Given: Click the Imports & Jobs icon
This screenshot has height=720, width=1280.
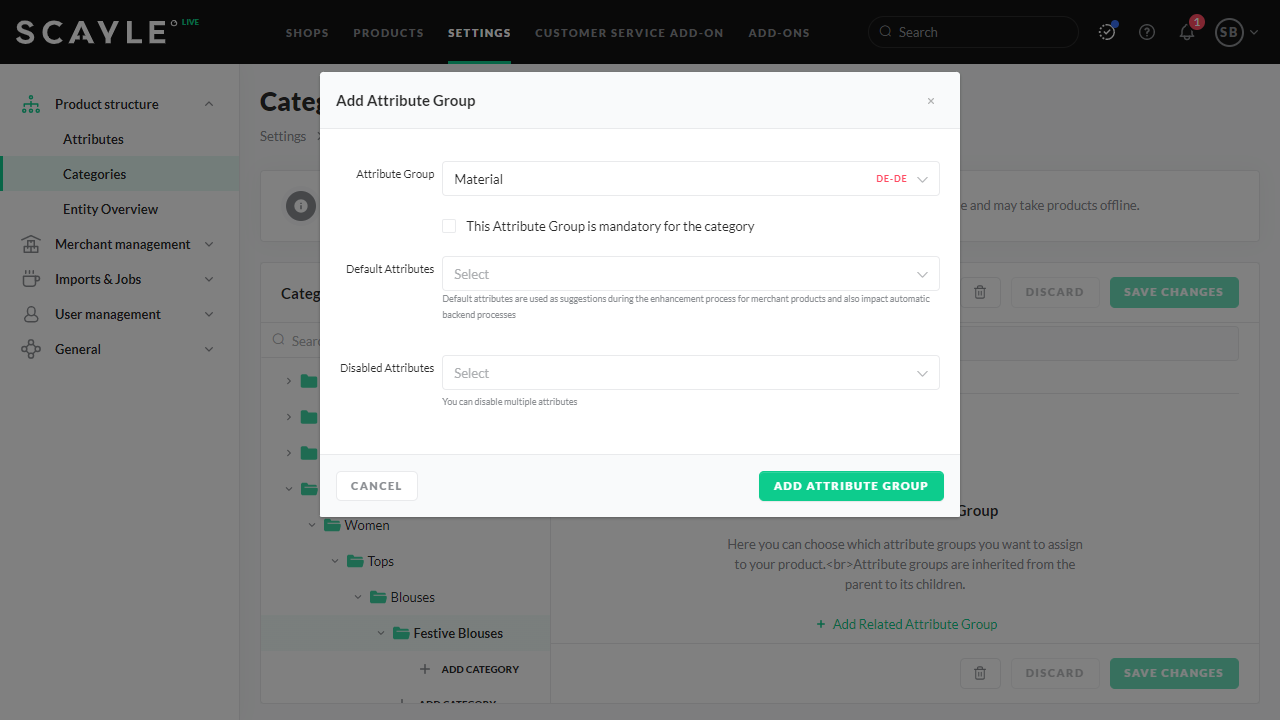Looking at the screenshot, I should point(31,279).
